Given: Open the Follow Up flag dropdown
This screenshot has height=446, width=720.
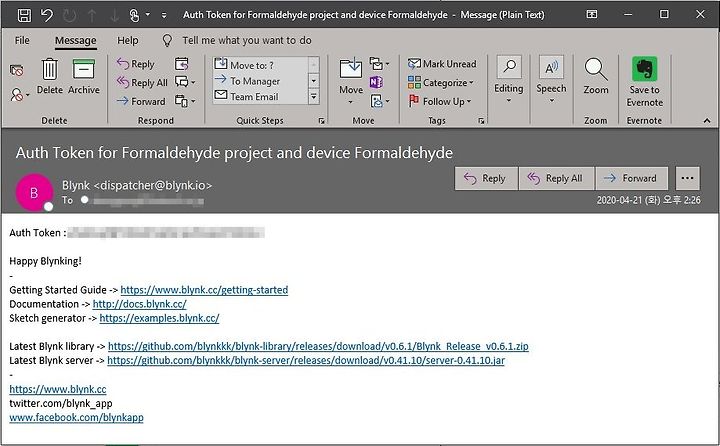Looking at the screenshot, I should pos(440,101).
